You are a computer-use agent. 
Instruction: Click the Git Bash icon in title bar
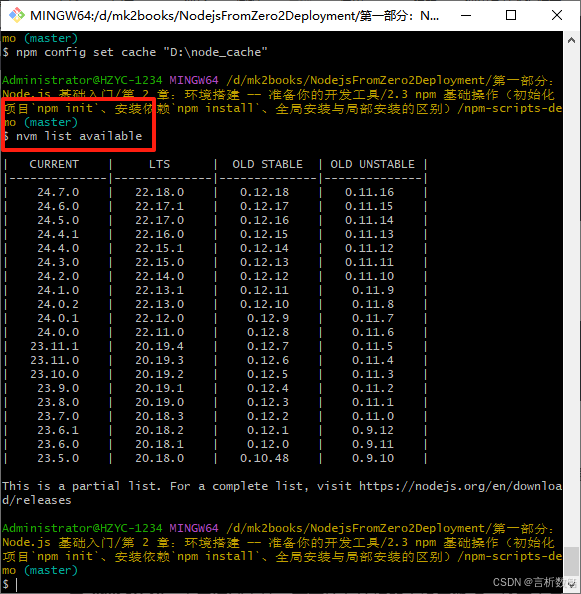(x=17, y=16)
